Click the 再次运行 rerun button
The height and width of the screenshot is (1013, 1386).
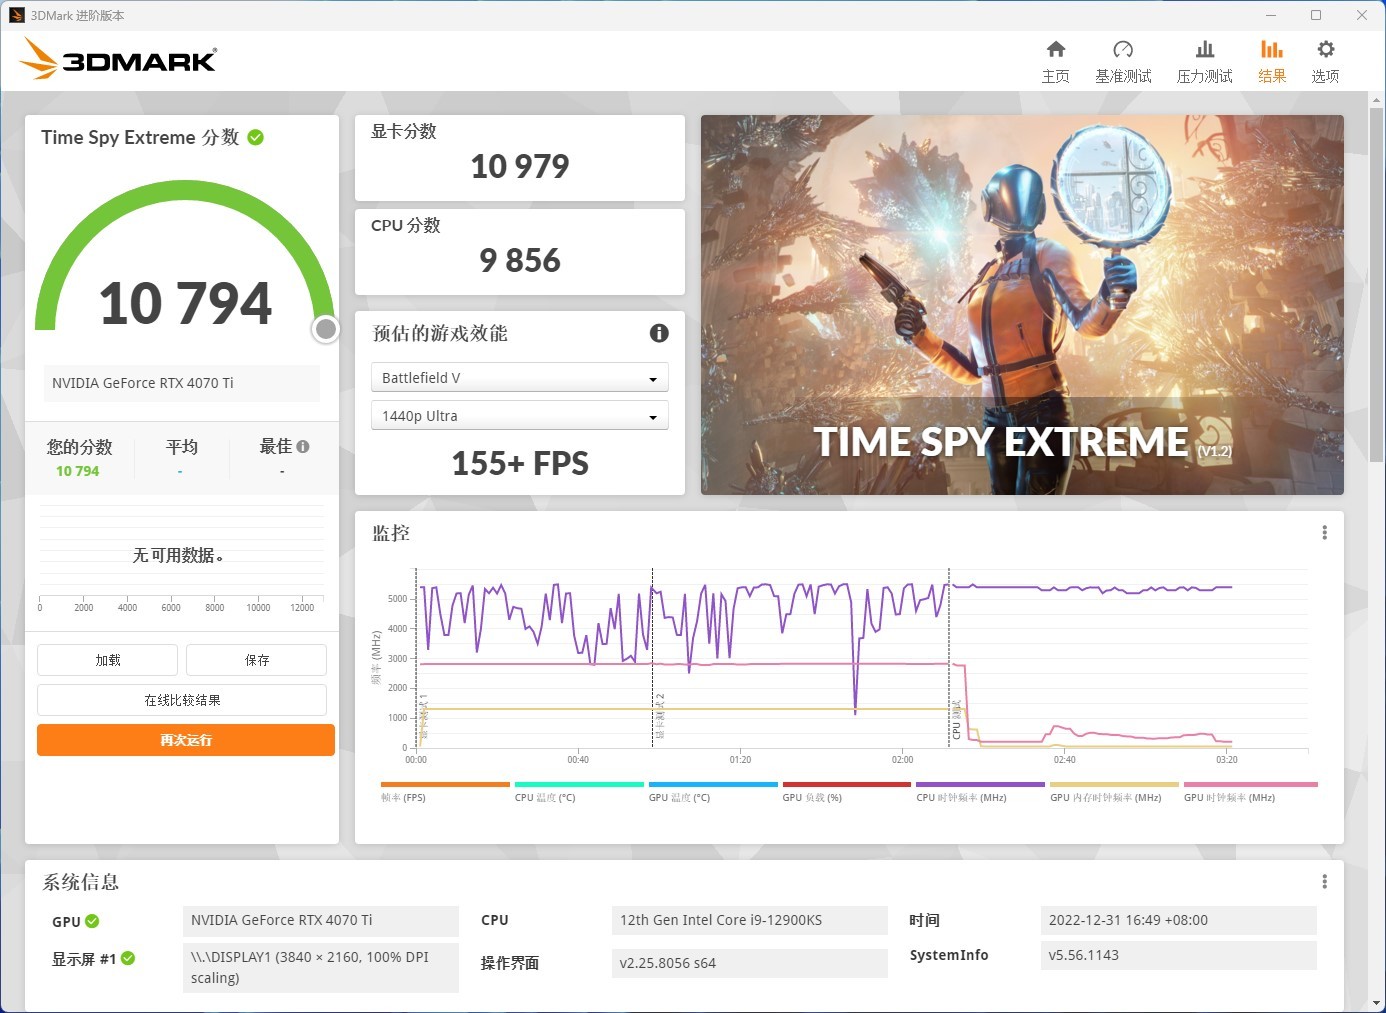pos(184,740)
